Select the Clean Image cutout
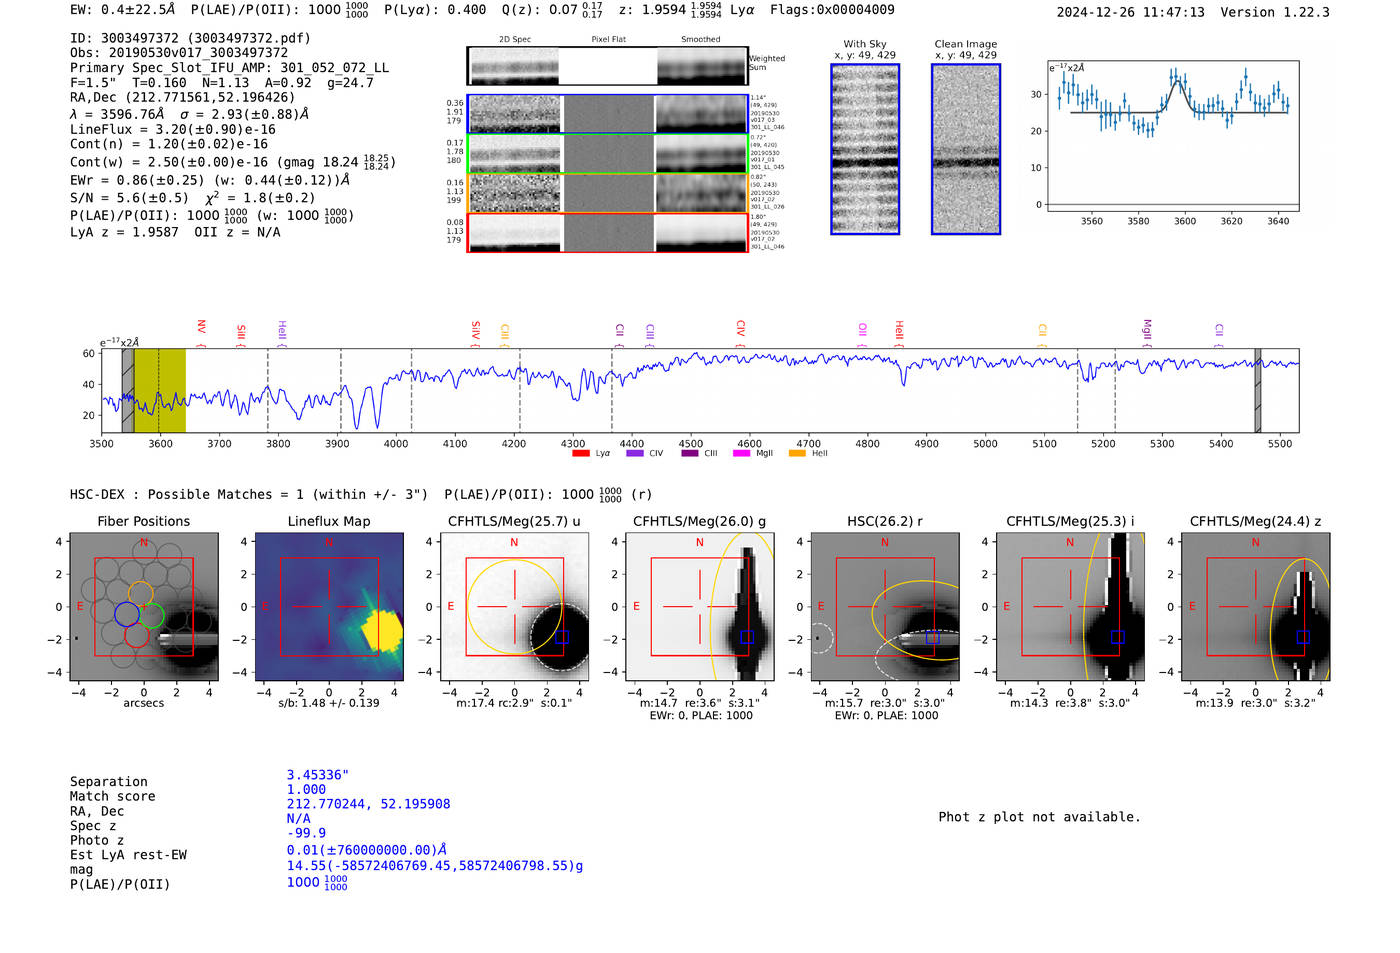The image size is (1400, 953). coord(966,149)
